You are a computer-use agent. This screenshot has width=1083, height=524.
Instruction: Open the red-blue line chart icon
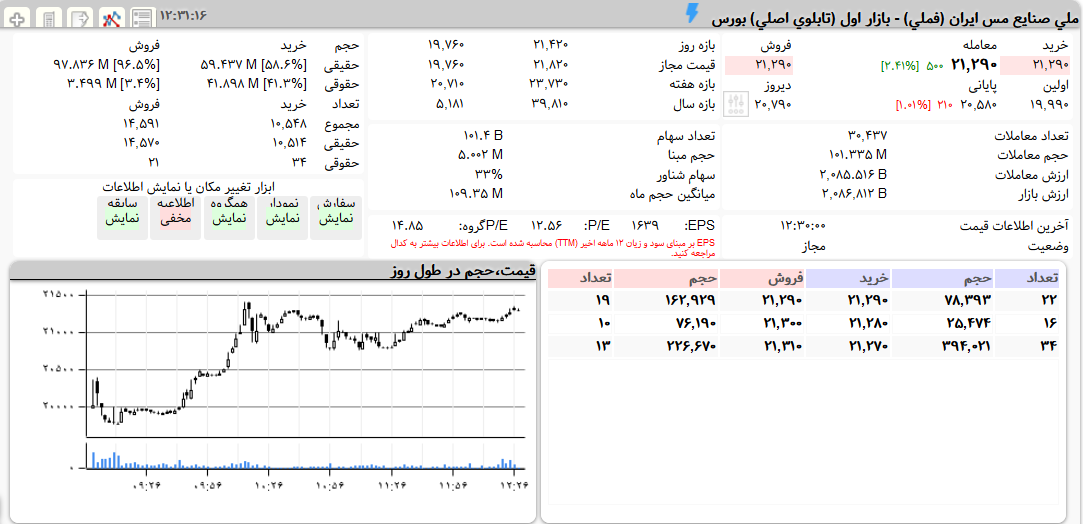click(111, 17)
